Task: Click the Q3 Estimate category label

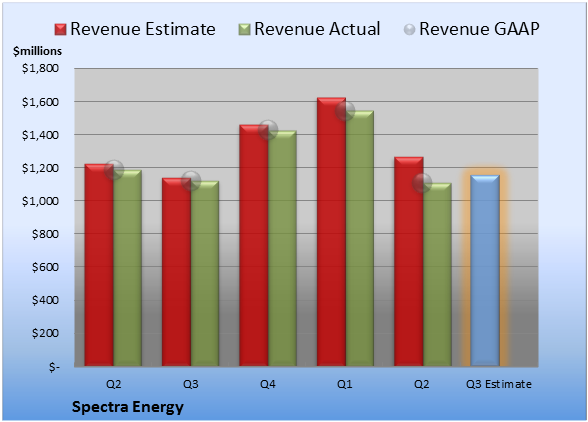Action: pyautogui.click(x=499, y=384)
